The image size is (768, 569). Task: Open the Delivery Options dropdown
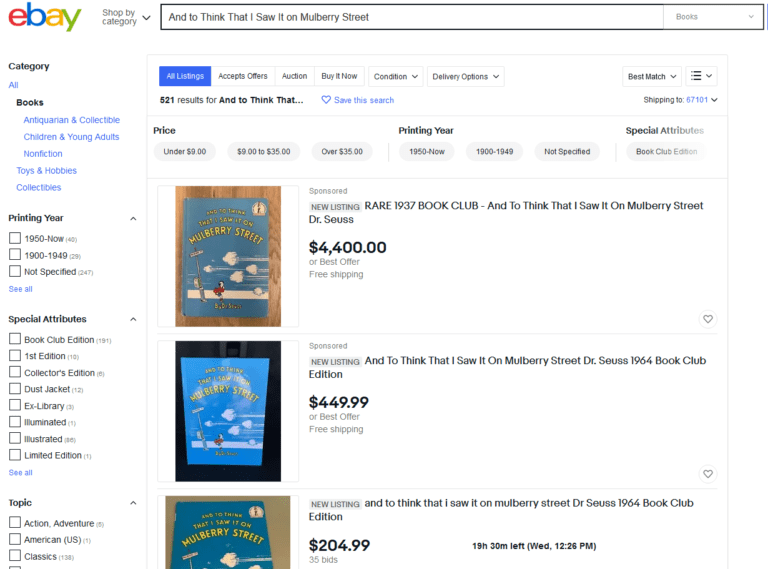465,76
